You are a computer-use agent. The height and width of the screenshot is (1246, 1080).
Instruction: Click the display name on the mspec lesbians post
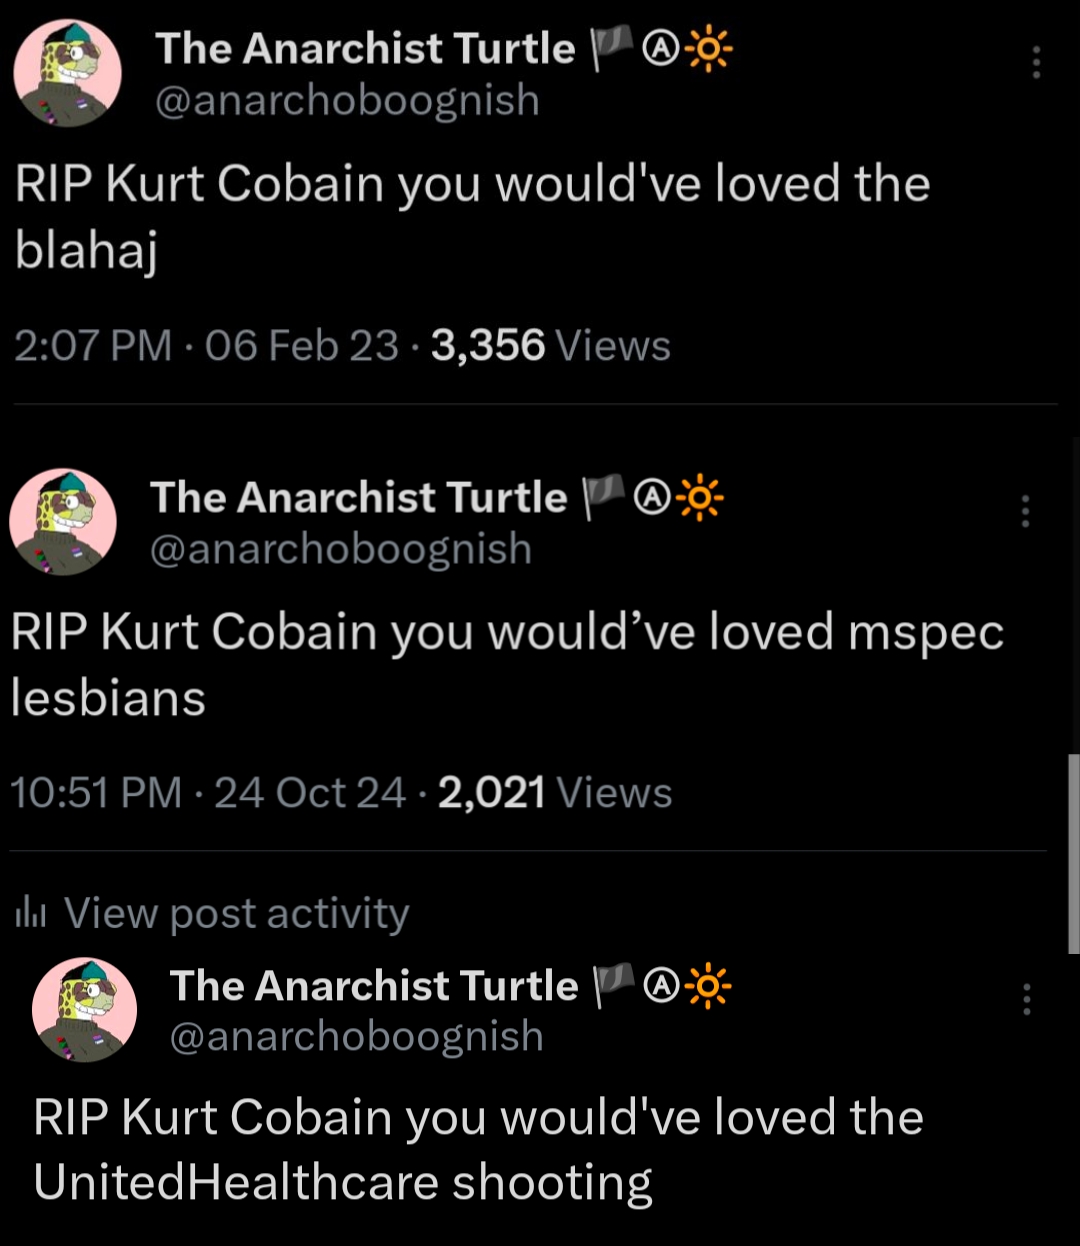358,497
